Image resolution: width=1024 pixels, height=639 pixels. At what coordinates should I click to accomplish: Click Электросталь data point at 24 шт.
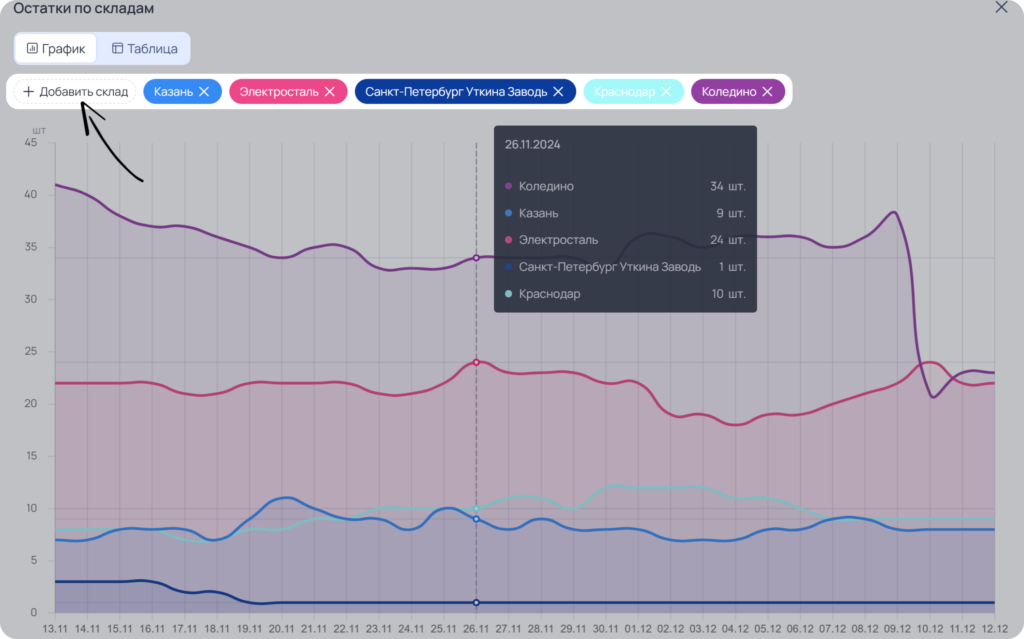[x=476, y=362]
